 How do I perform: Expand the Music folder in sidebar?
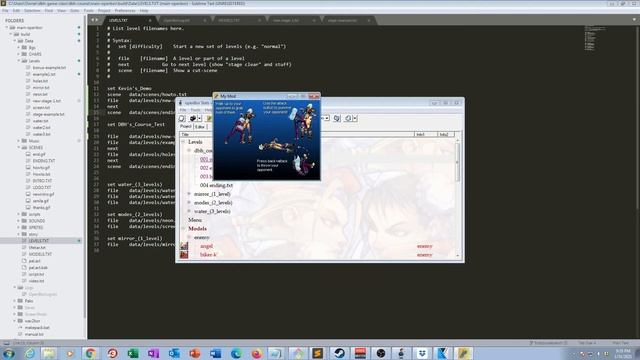point(18,141)
